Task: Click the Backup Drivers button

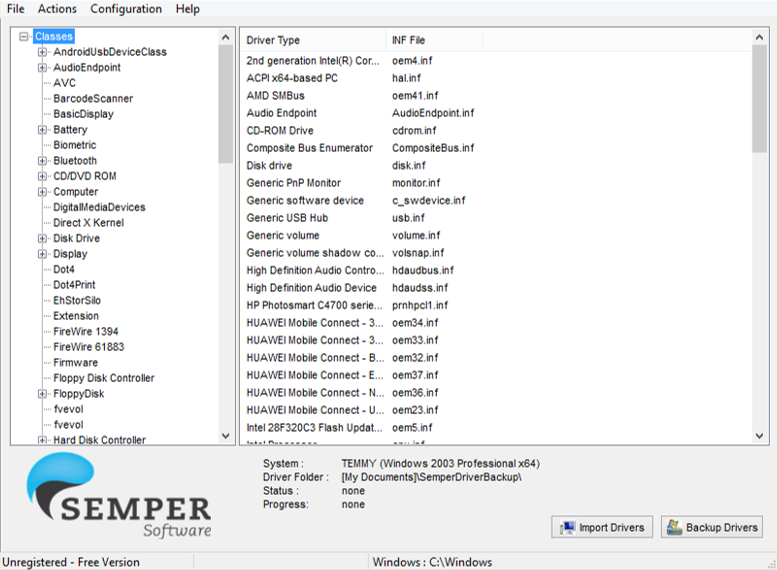Action: (712, 527)
